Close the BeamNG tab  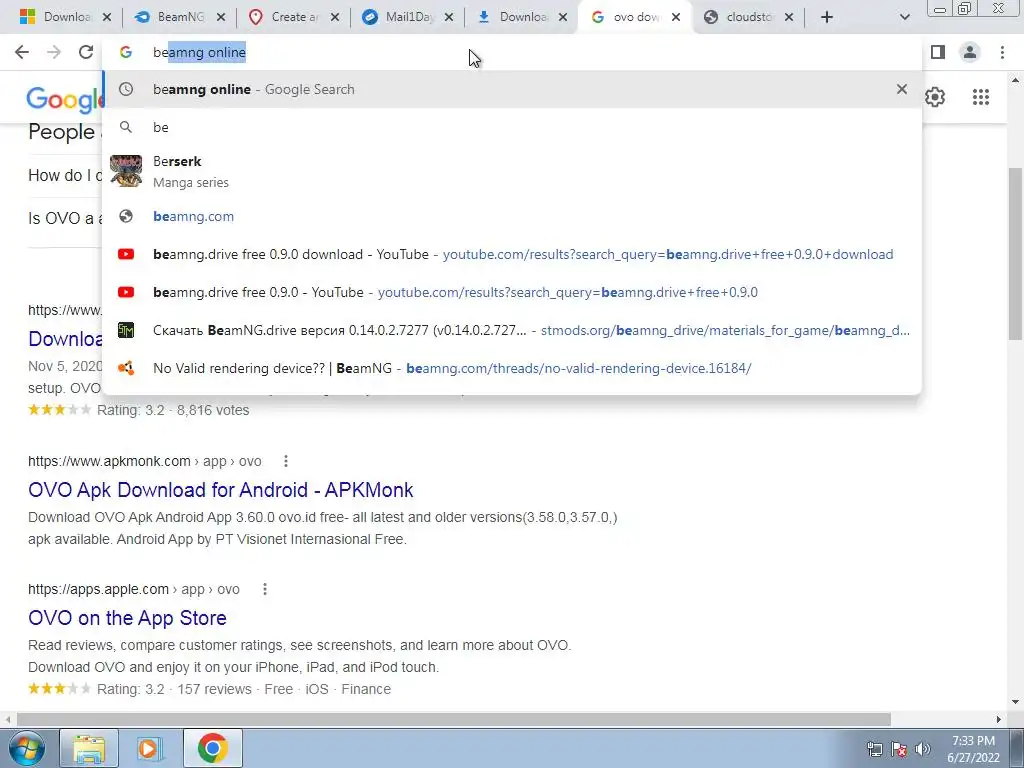coord(221,17)
